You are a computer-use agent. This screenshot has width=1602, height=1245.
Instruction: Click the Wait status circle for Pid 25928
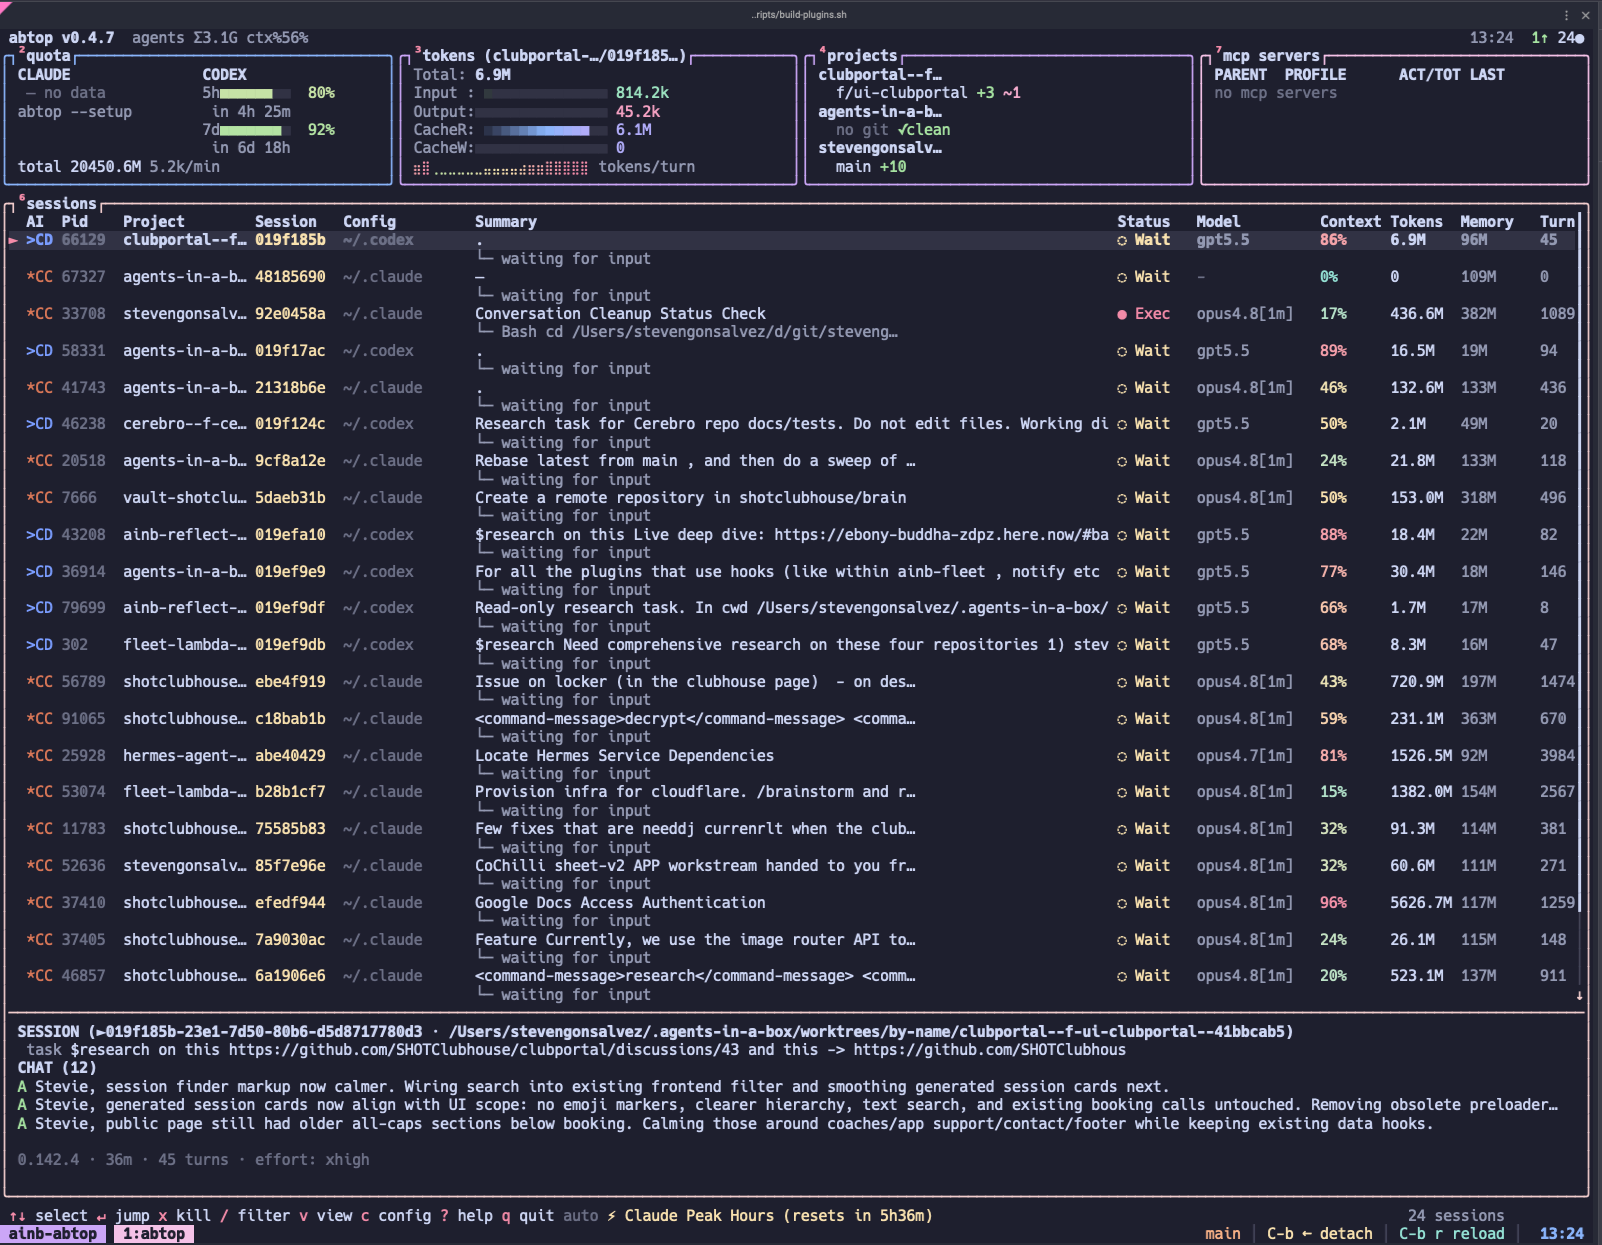pos(1122,756)
